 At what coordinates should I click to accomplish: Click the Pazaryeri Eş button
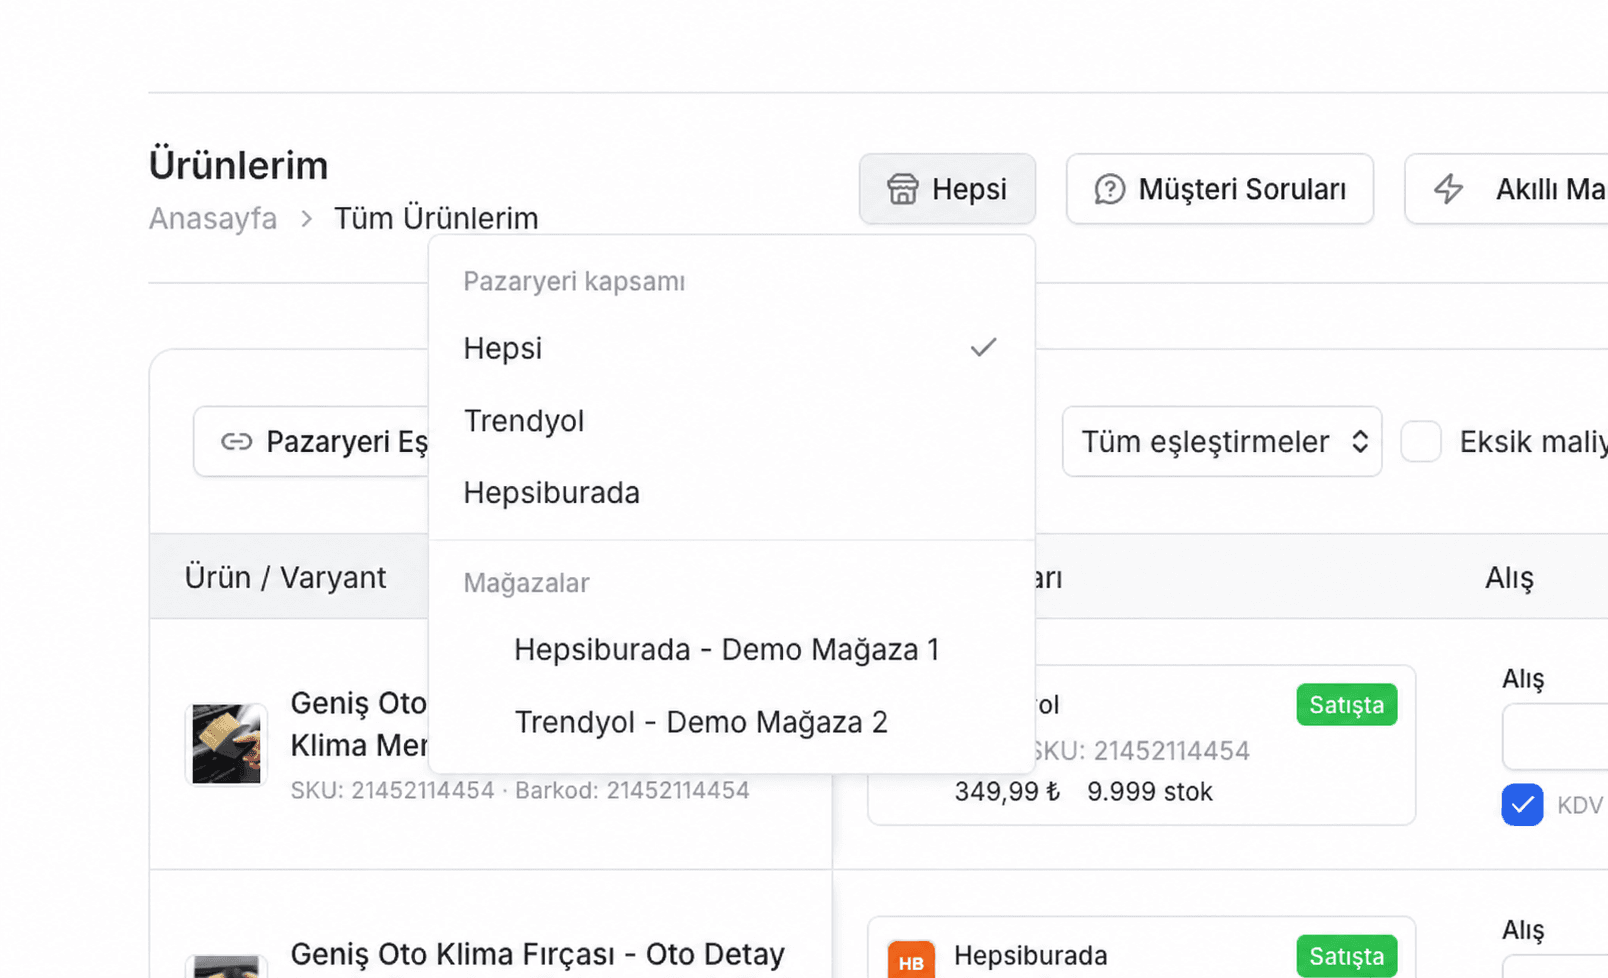tap(312, 441)
